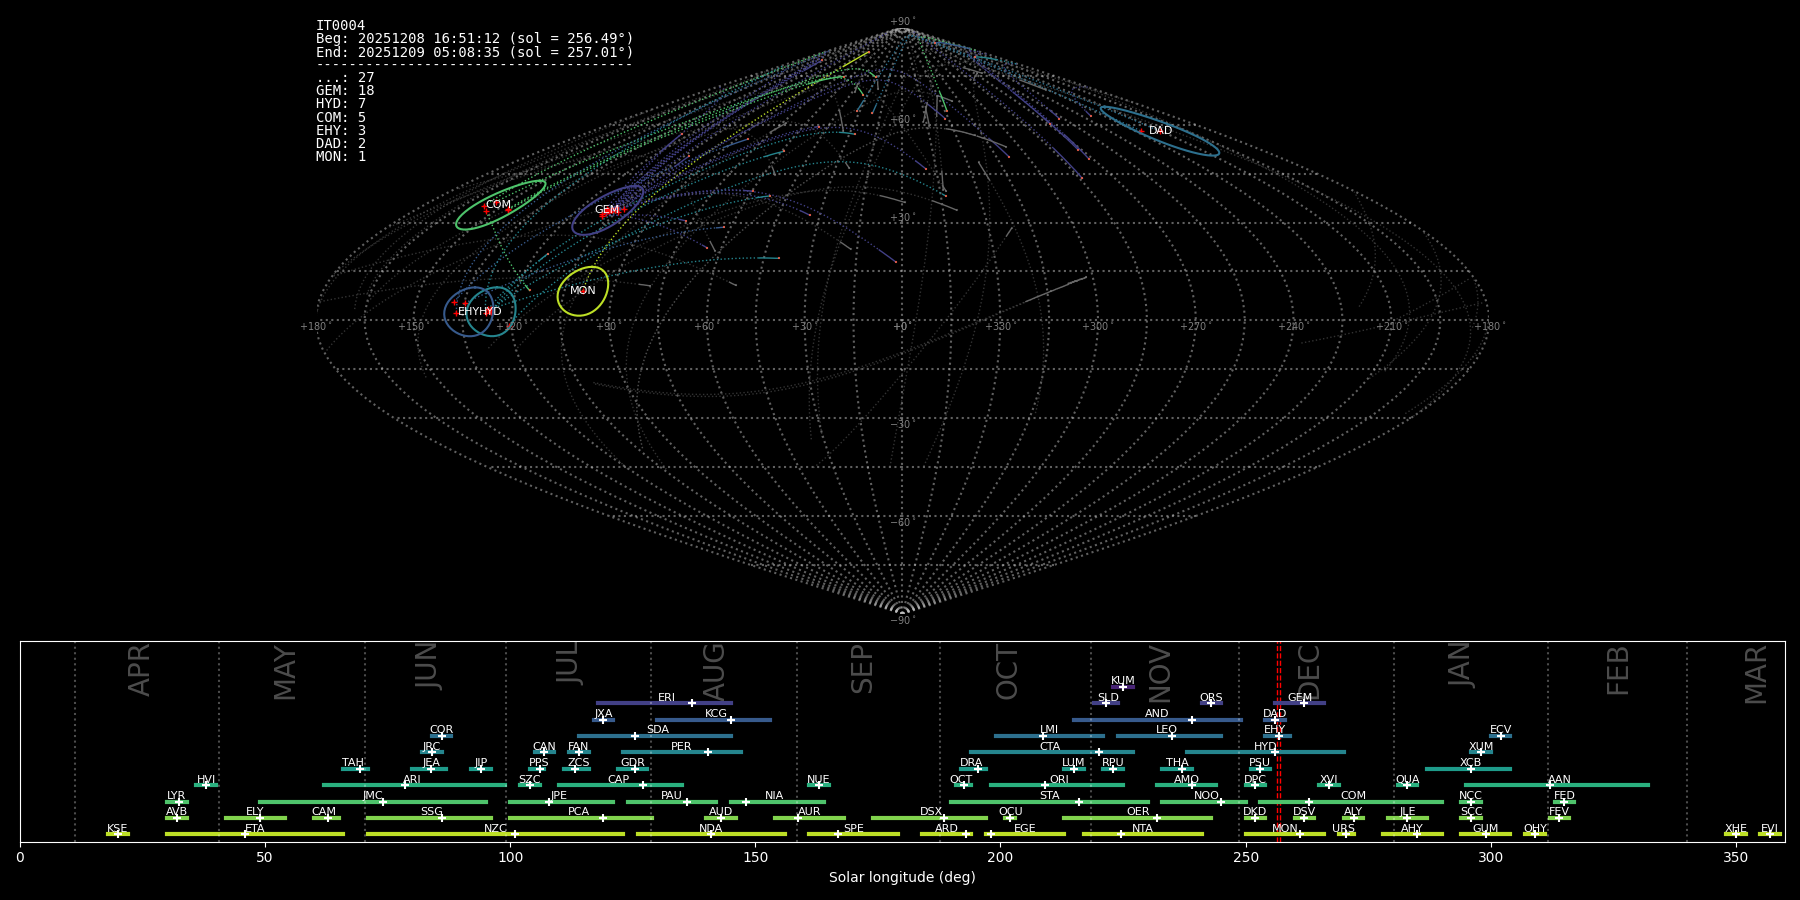Click the peak marker on PER bar
This screenshot has width=1800, height=900.
(x=708, y=752)
